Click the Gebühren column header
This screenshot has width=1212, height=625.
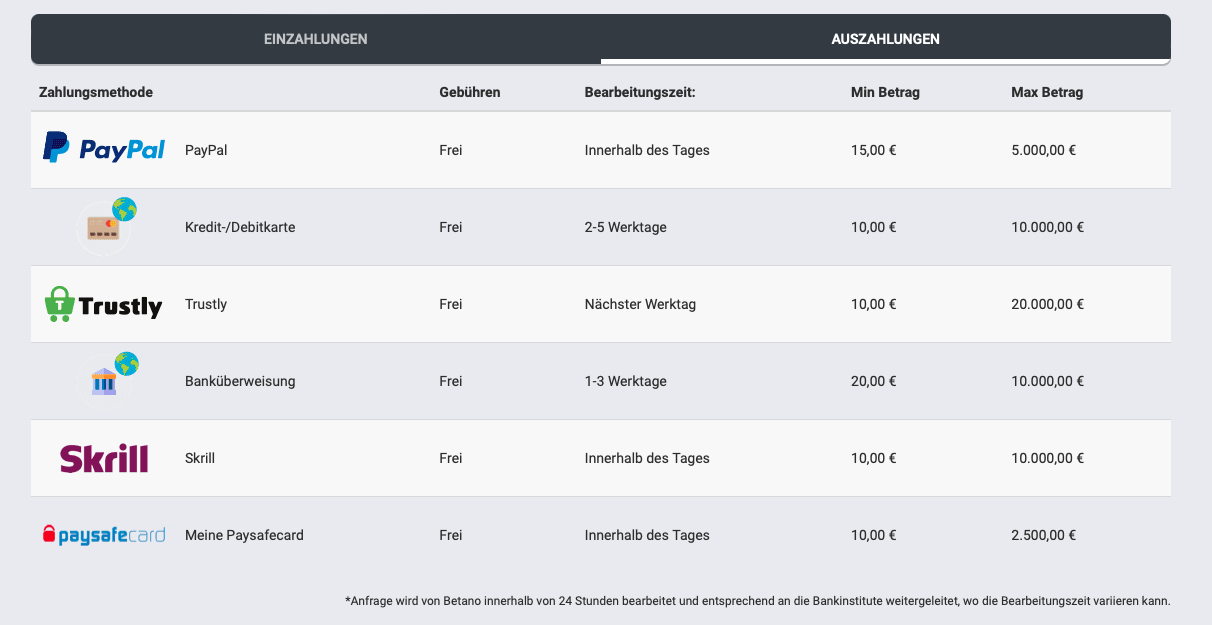pyautogui.click(x=470, y=92)
